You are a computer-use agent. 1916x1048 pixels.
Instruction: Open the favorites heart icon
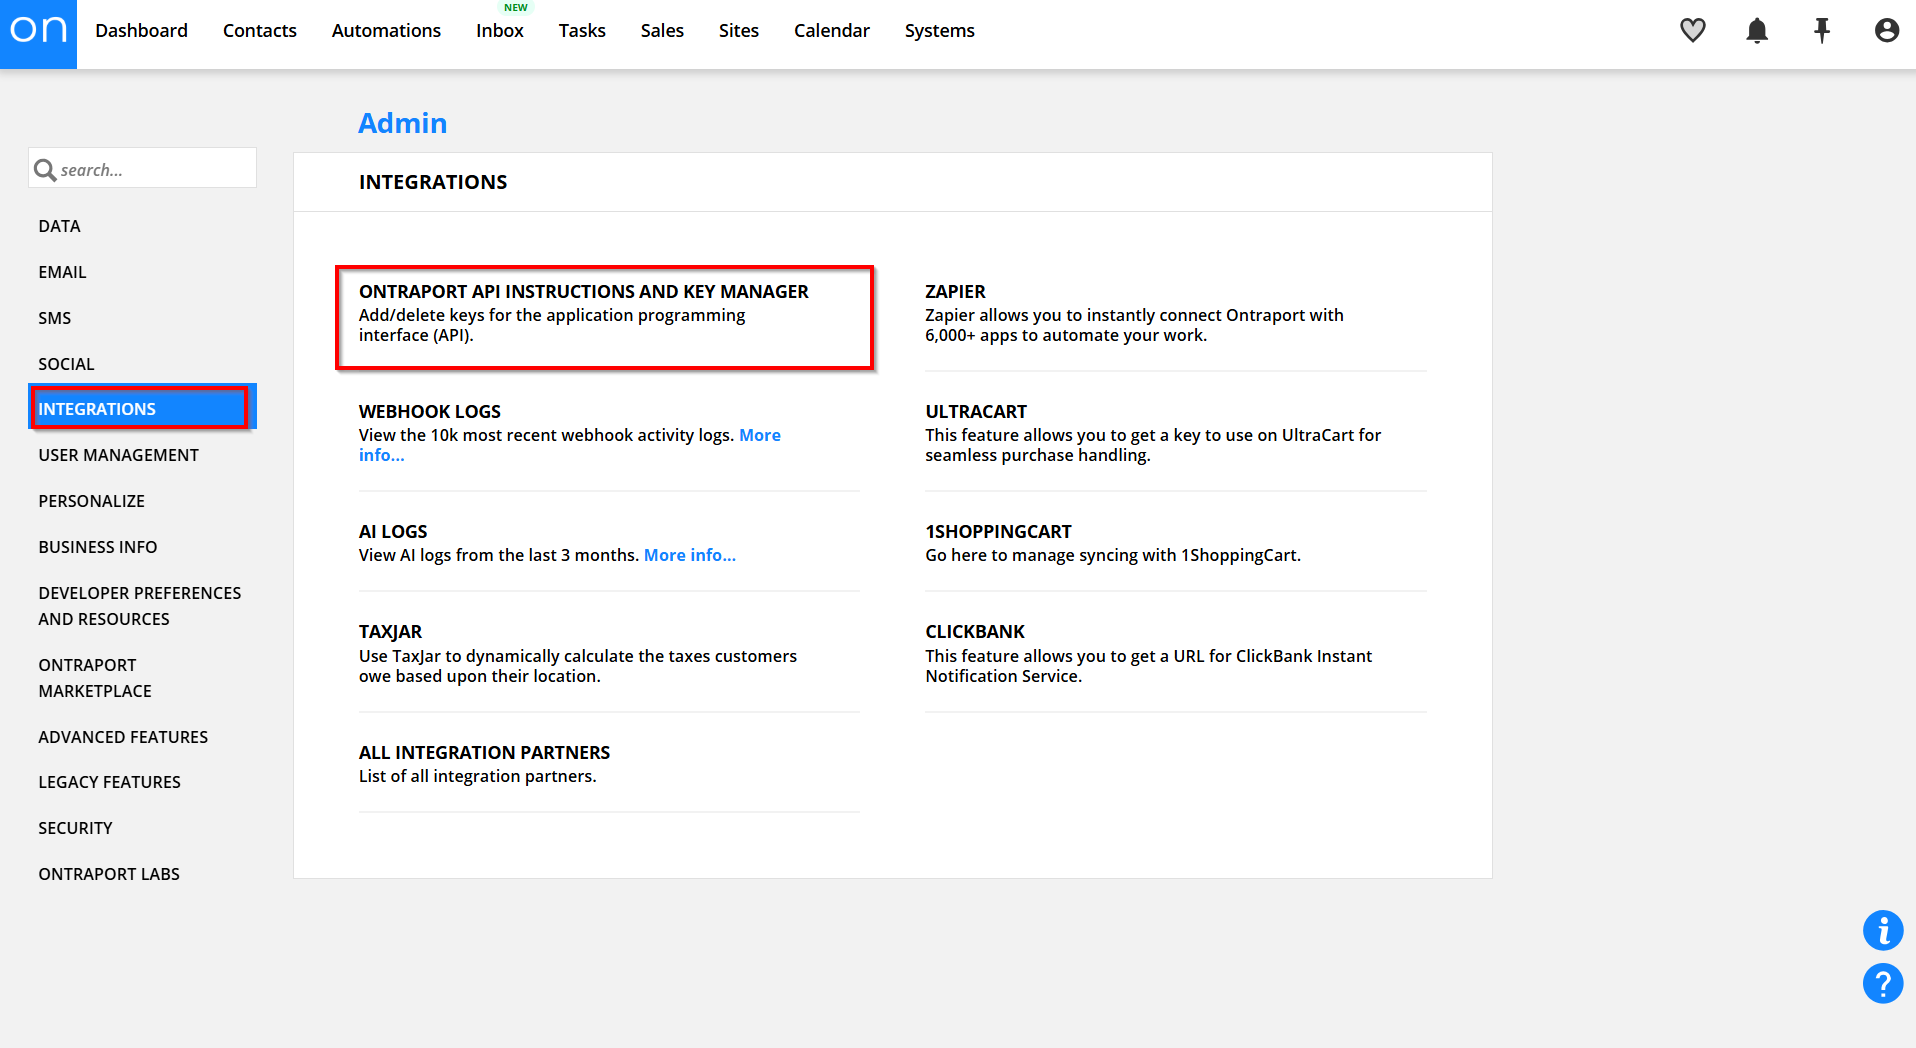(1692, 31)
